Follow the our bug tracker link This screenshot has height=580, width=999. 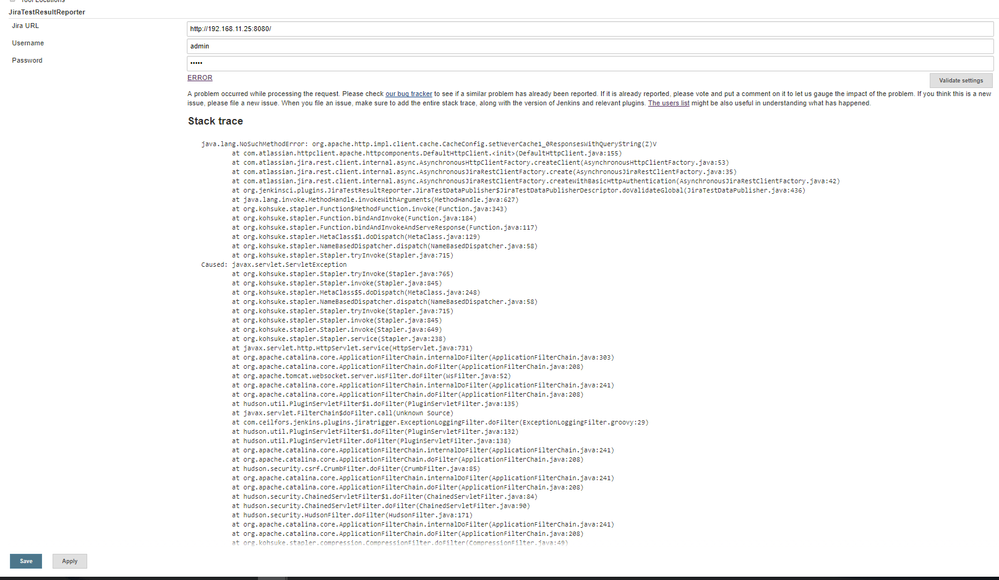click(408, 94)
